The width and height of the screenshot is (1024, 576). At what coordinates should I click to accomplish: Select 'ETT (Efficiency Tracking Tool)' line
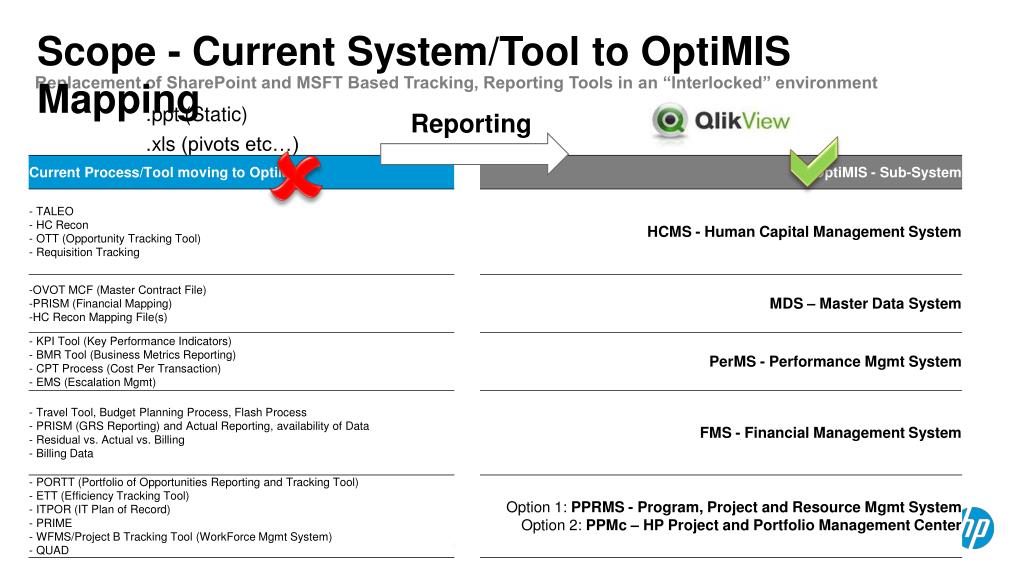(109, 496)
